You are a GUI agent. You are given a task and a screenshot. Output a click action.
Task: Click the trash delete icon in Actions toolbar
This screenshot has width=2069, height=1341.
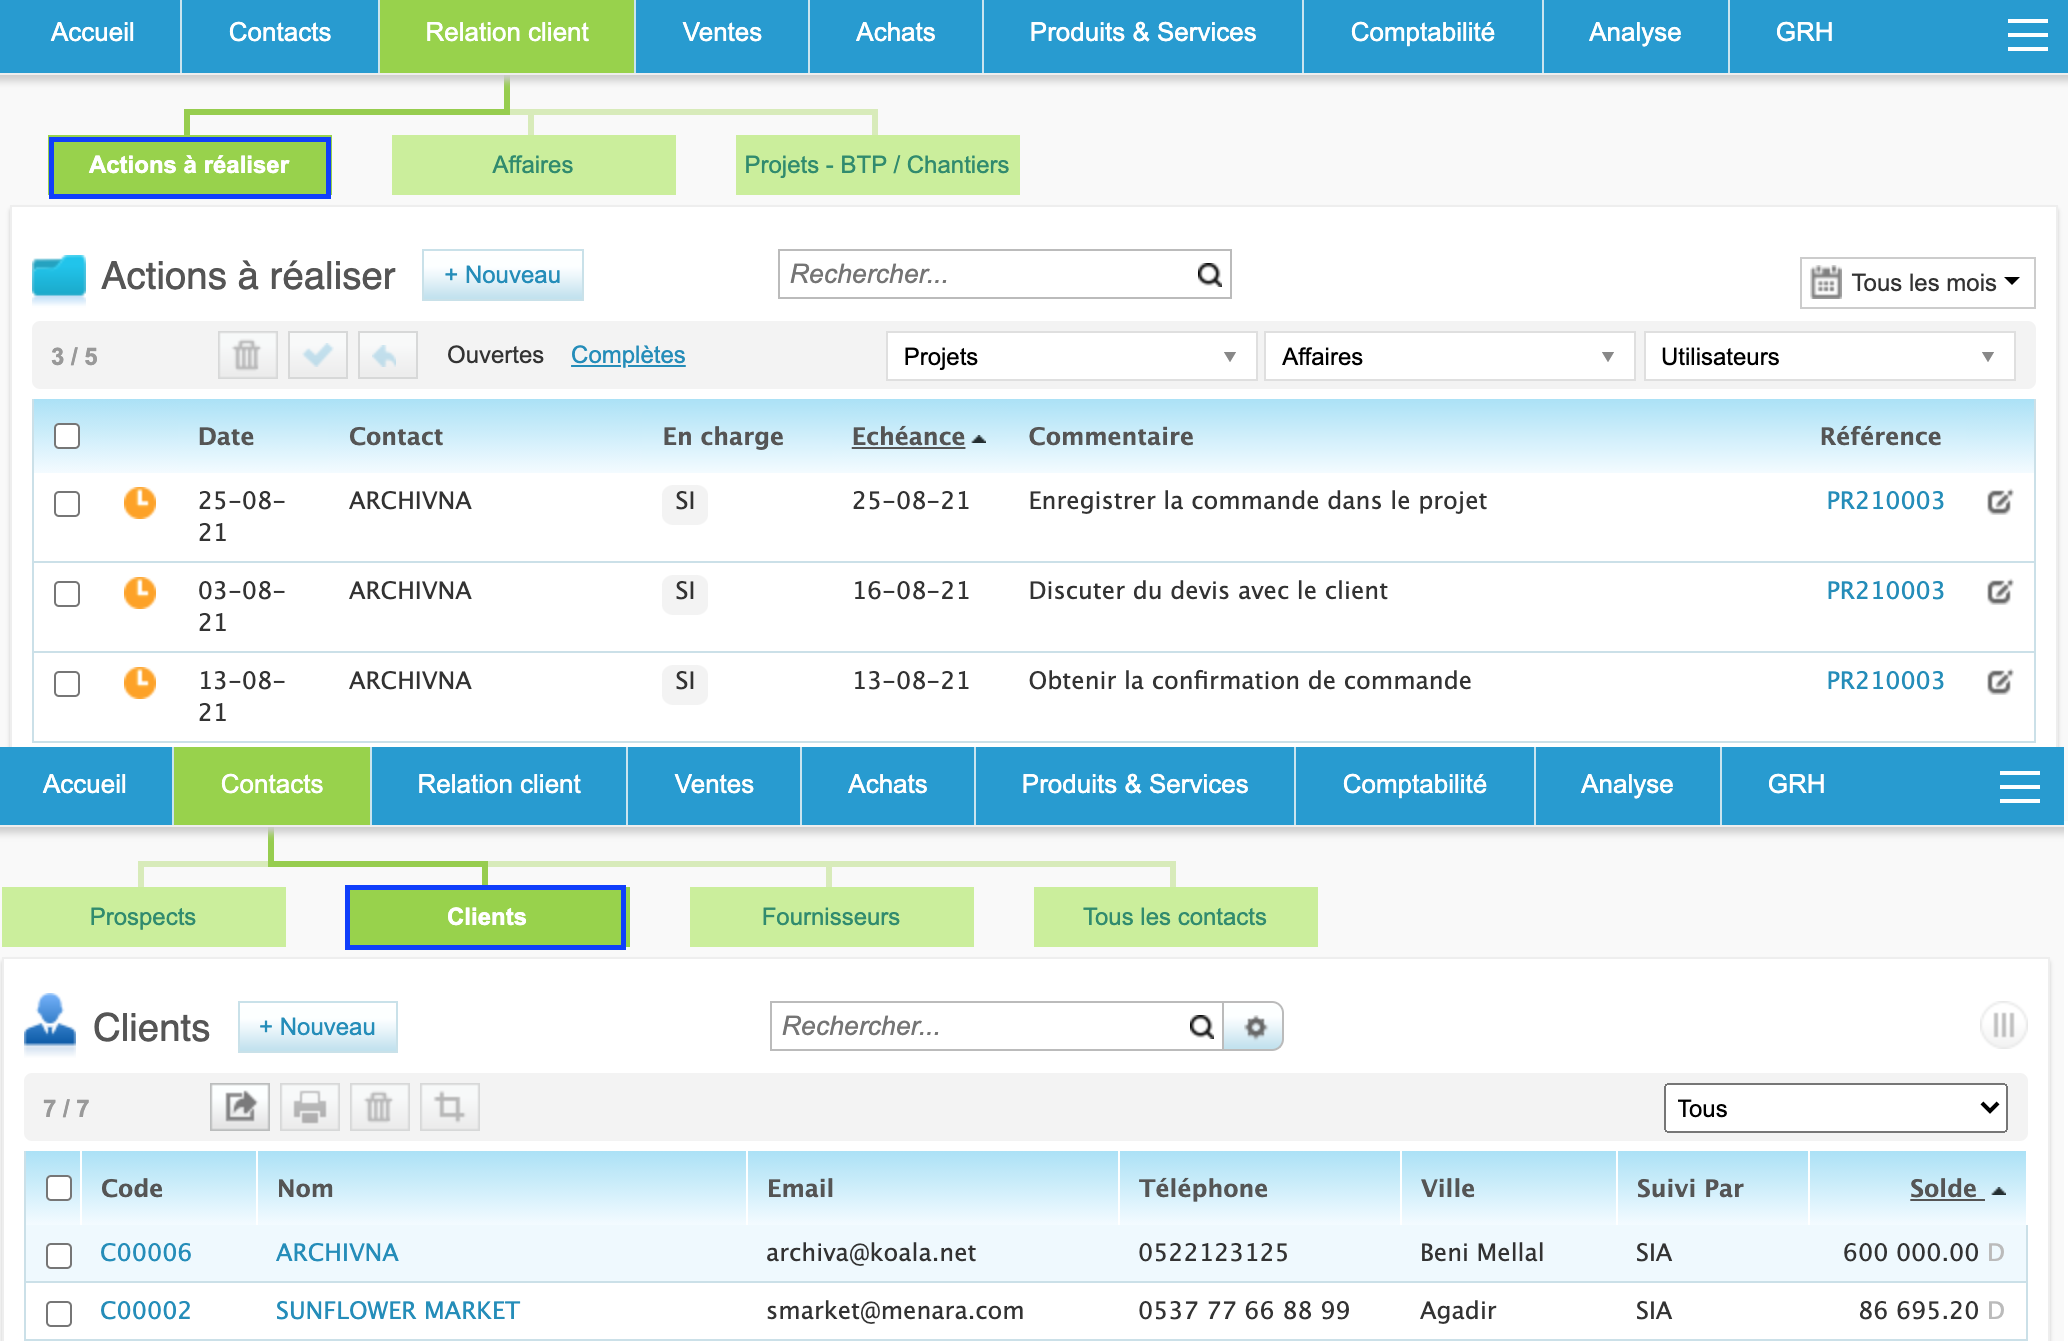(x=247, y=355)
